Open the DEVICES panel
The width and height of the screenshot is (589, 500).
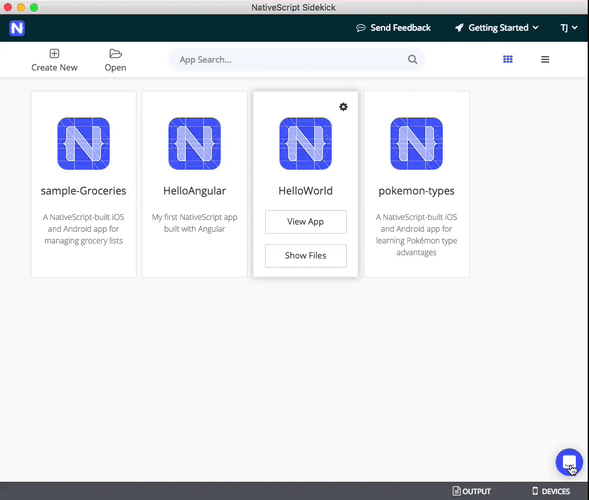[551, 491]
